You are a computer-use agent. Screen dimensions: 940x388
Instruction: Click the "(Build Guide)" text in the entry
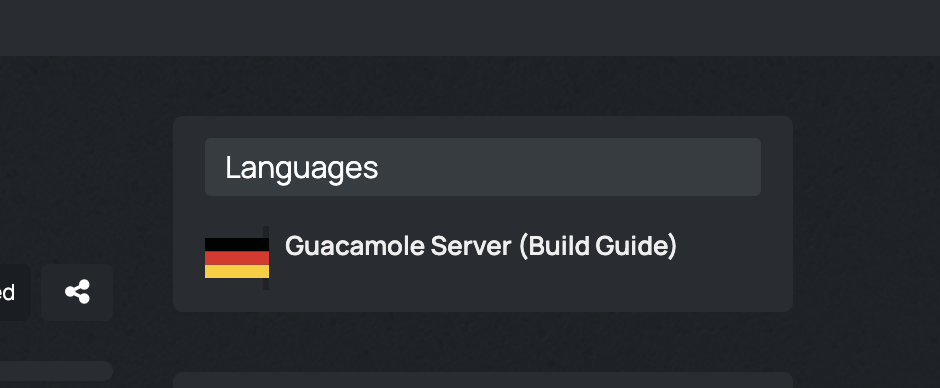tap(598, 246)
